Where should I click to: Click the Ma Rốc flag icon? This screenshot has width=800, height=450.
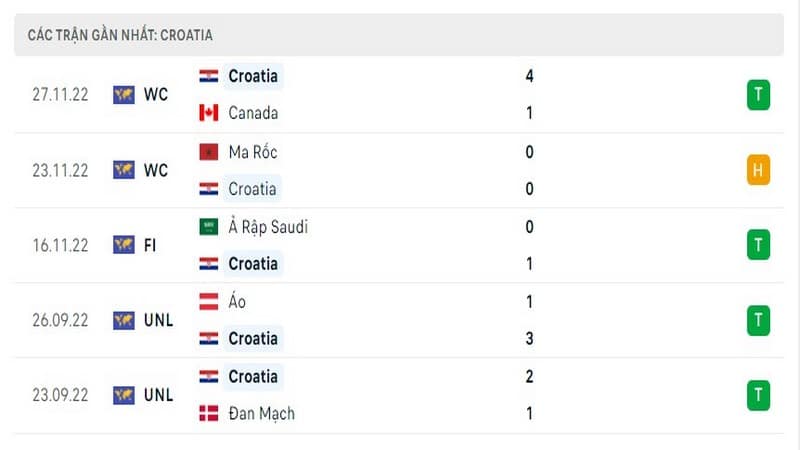209,152
